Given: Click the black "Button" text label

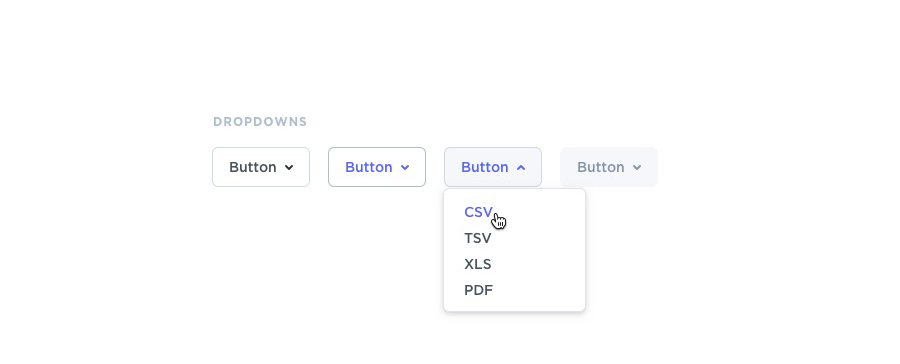Looking at the screenshot, I should click(253, 167).
